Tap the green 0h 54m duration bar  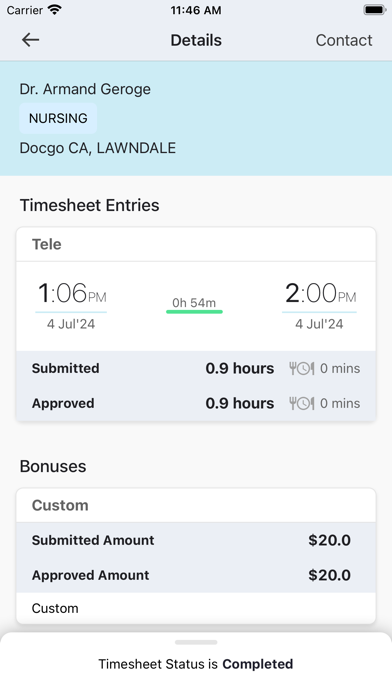point(194,312)
